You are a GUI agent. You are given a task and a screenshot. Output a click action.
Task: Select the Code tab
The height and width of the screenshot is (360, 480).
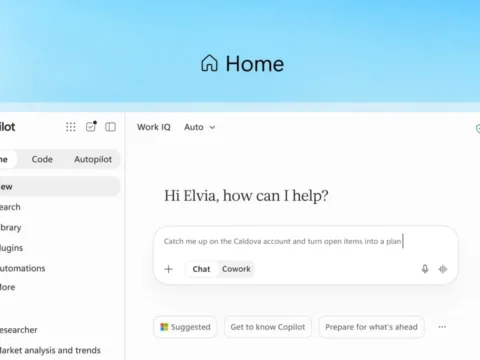(x=42, y=159)
